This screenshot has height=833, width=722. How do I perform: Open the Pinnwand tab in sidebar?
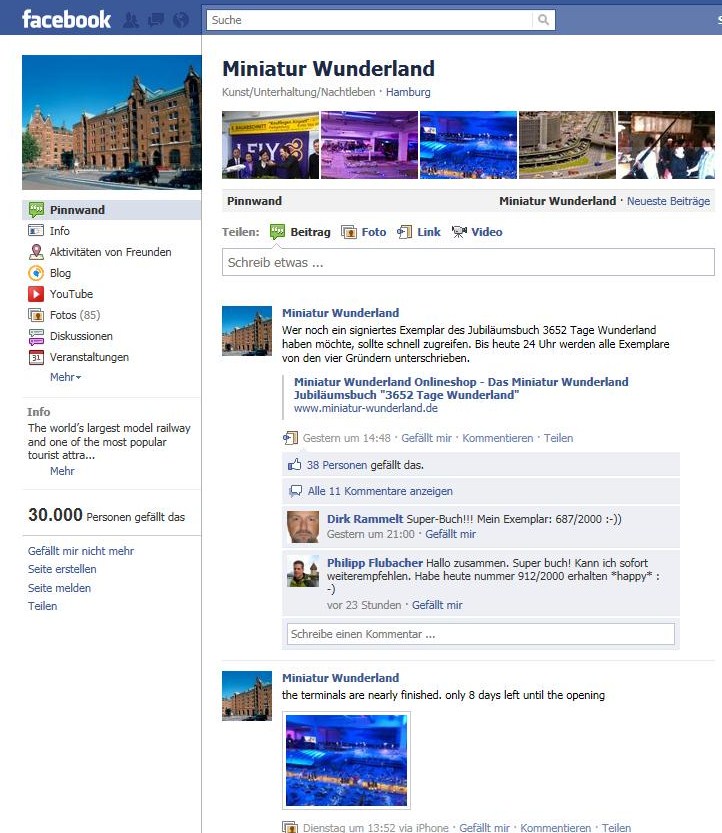[111, 210]
